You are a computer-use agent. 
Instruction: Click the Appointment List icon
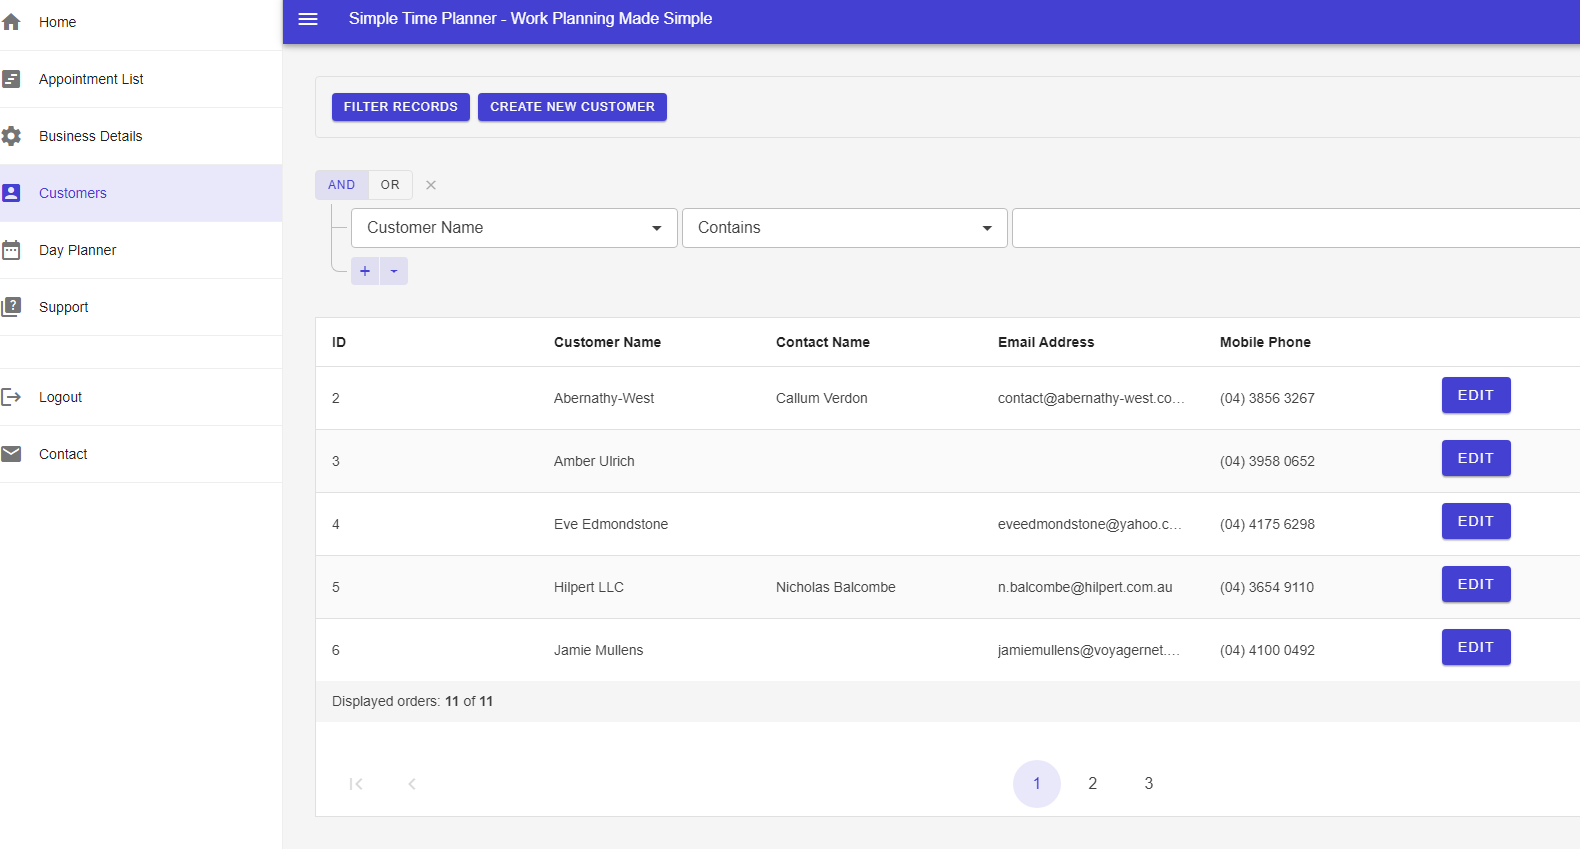click(x=12, y=79)
